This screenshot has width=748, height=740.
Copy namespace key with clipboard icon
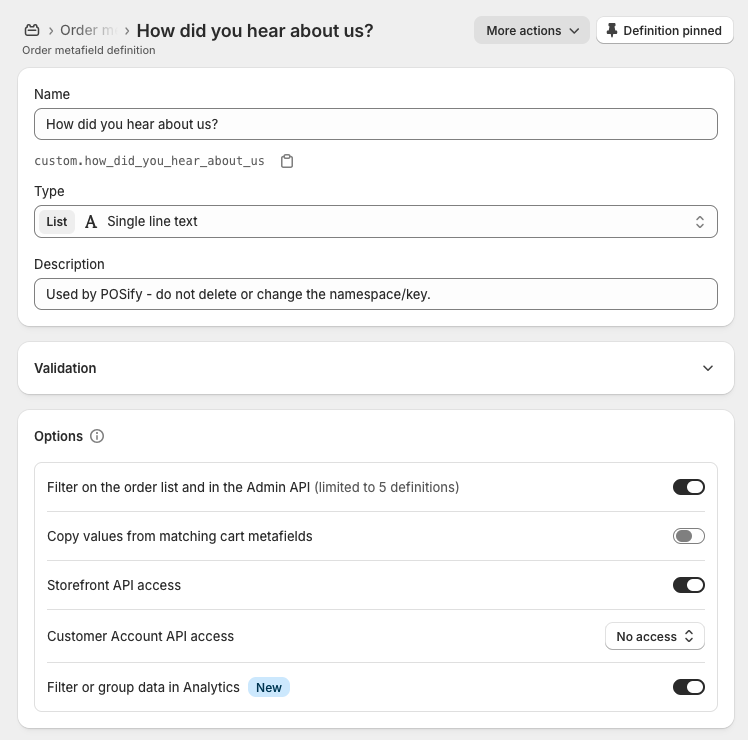click(287, 161)
